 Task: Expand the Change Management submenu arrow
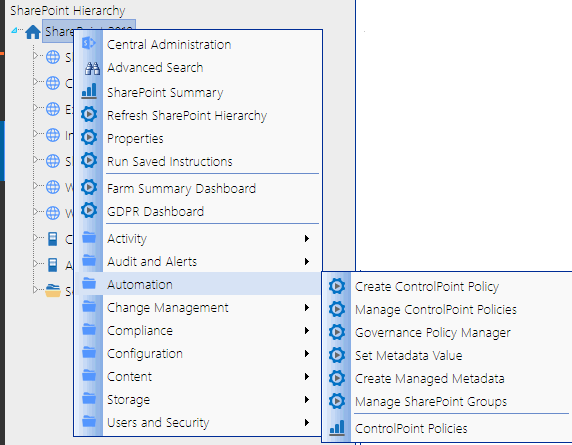click(307, 307)
